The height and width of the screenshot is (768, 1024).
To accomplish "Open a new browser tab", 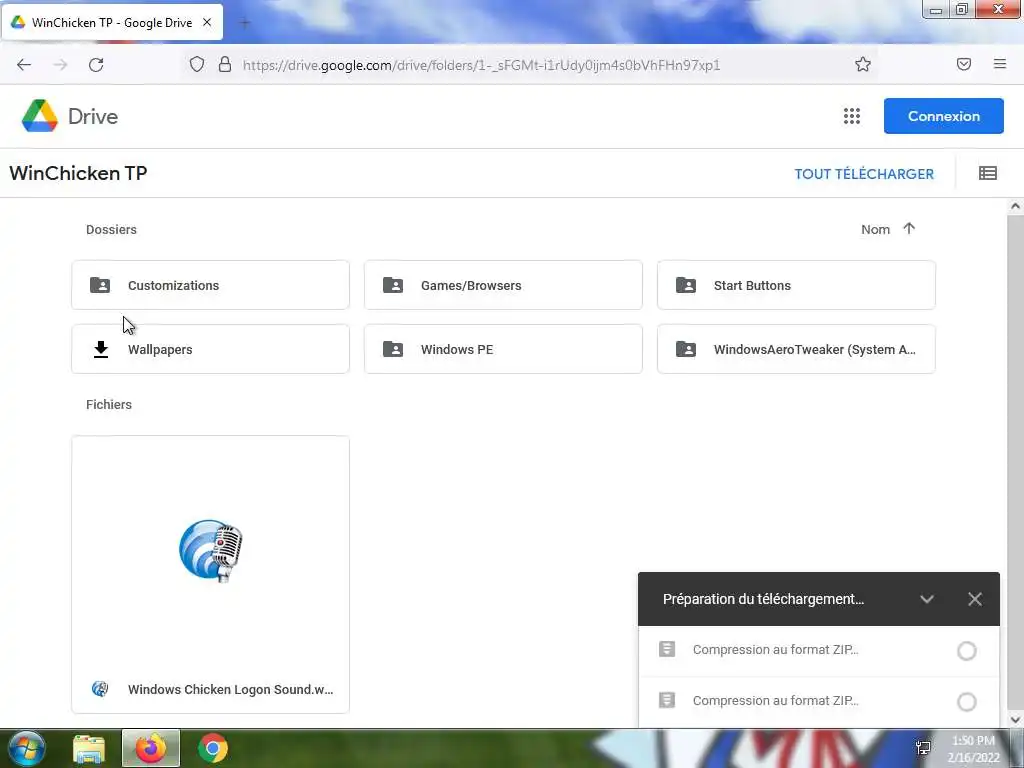I will (x=245, y=23).
